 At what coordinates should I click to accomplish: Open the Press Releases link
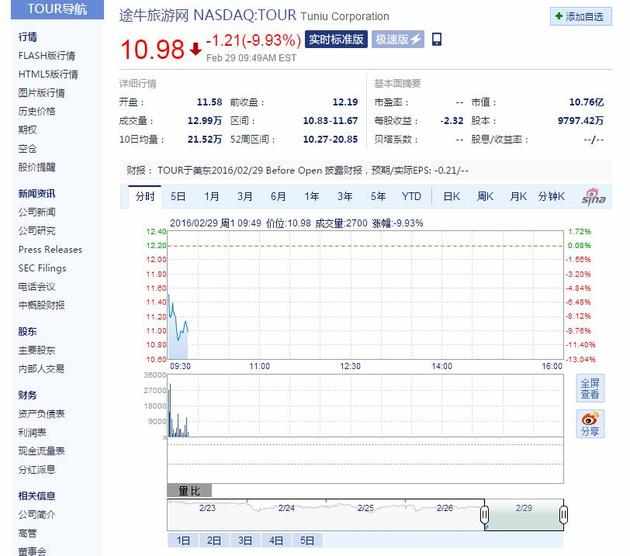[50, 249]
